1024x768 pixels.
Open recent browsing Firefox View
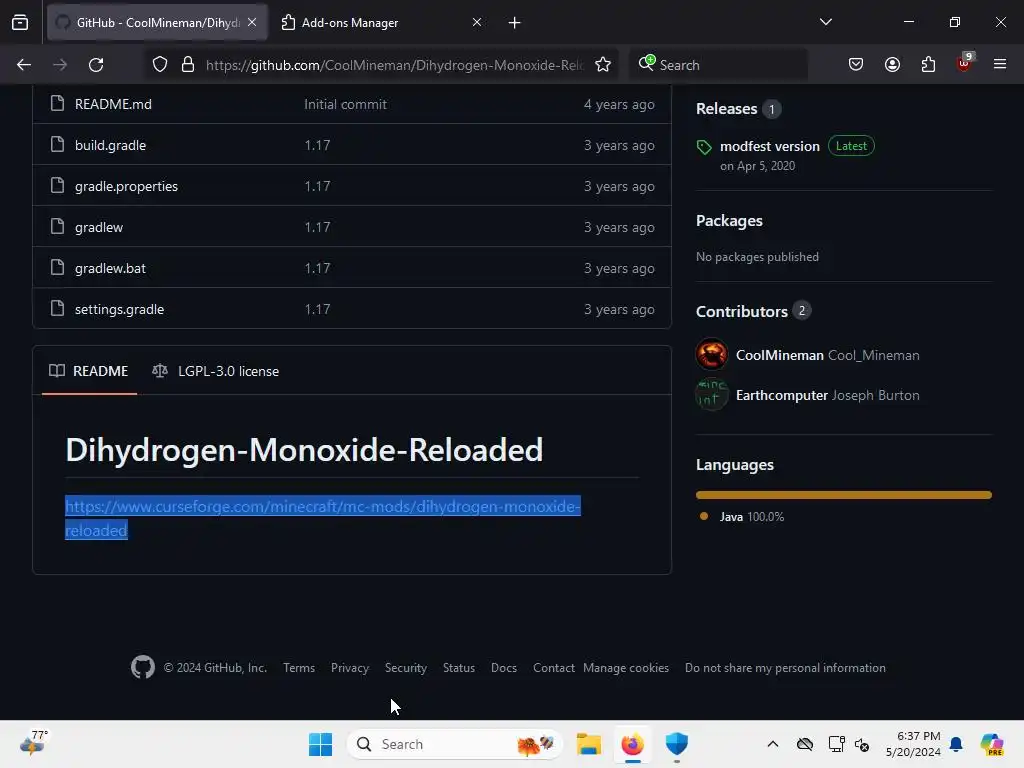tap(20, 23)
